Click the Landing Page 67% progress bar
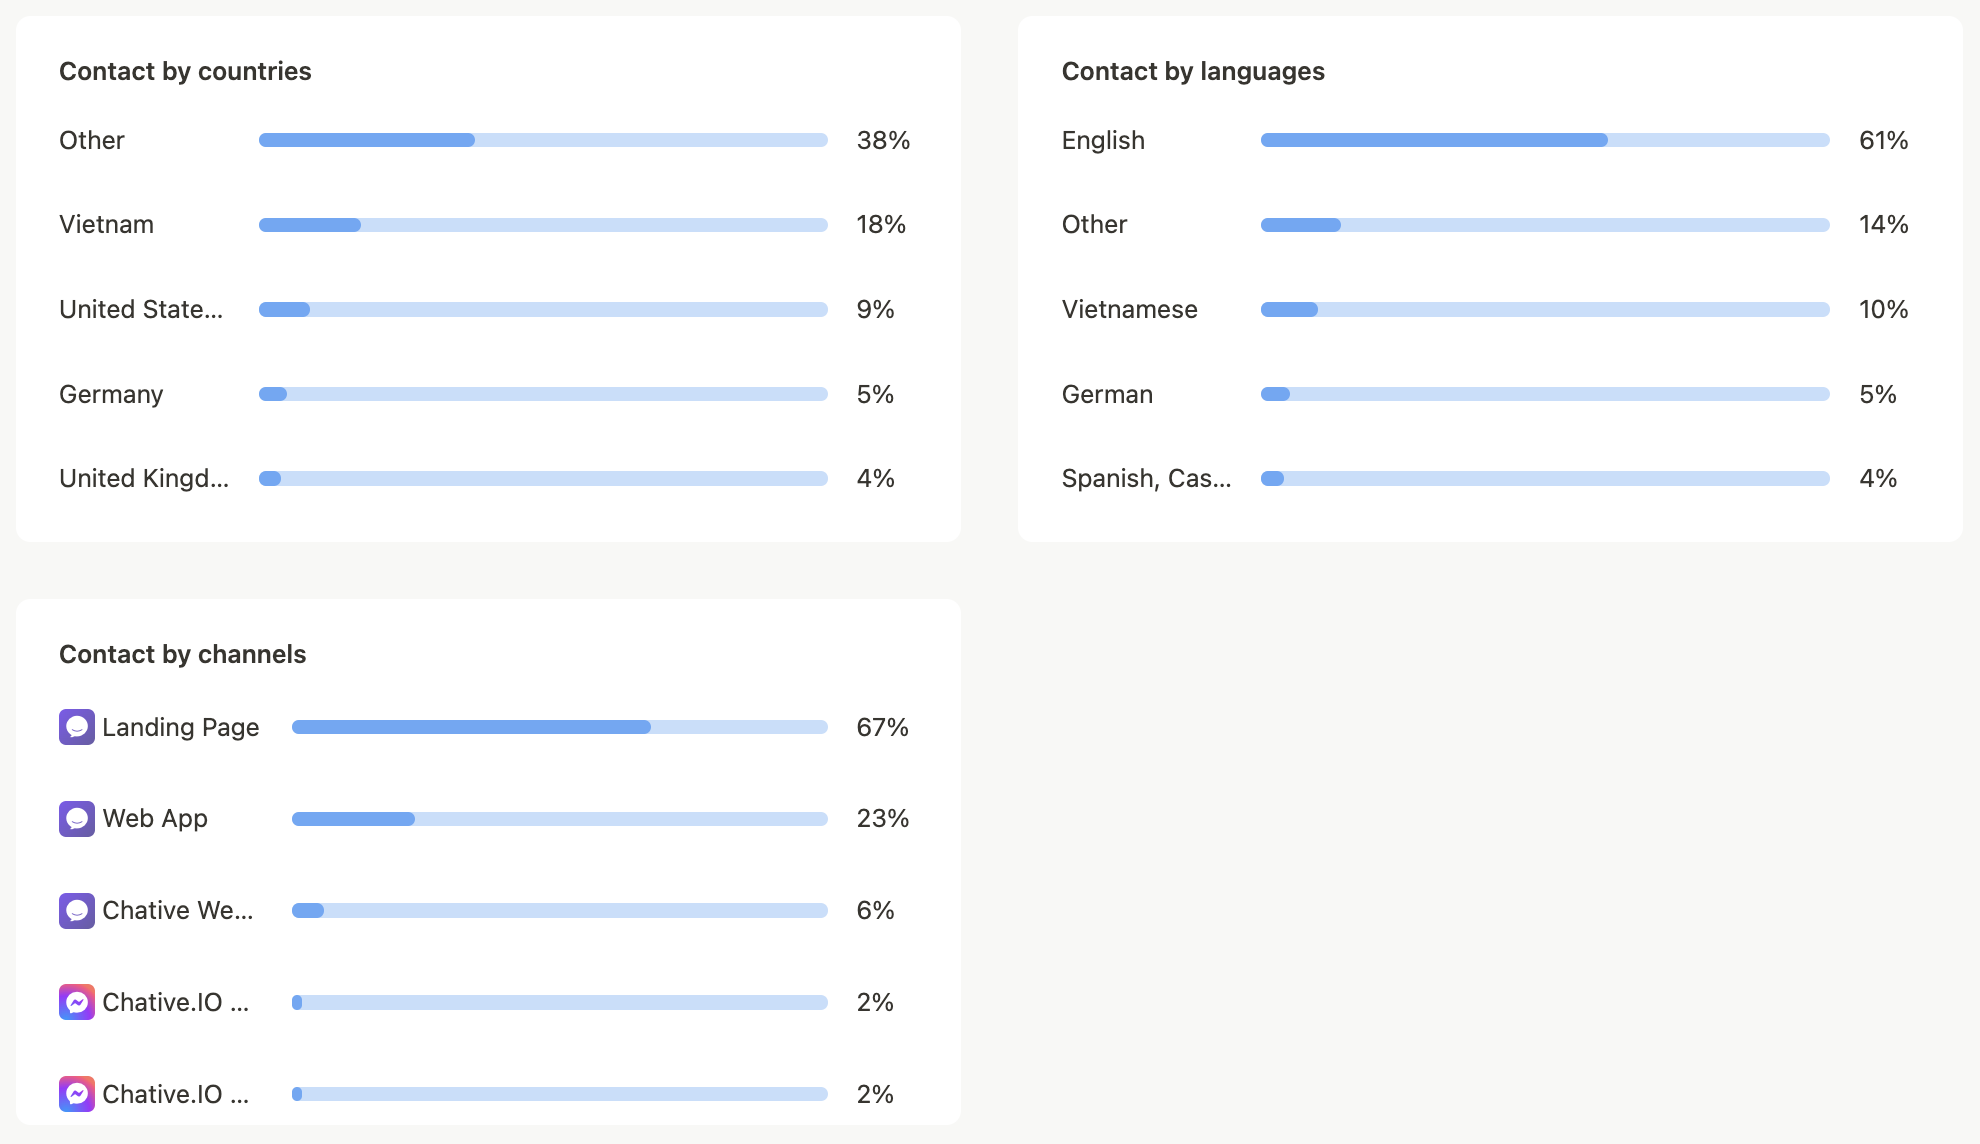1980x1144 pixels. coord(560,727)
